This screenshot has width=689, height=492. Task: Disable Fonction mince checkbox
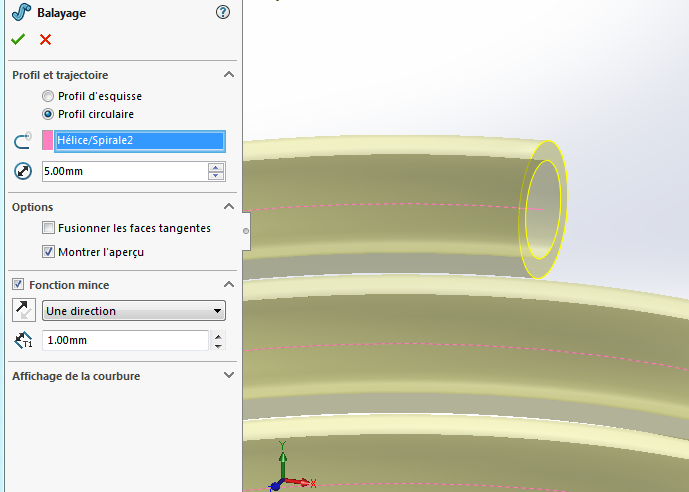pos(18,284)
